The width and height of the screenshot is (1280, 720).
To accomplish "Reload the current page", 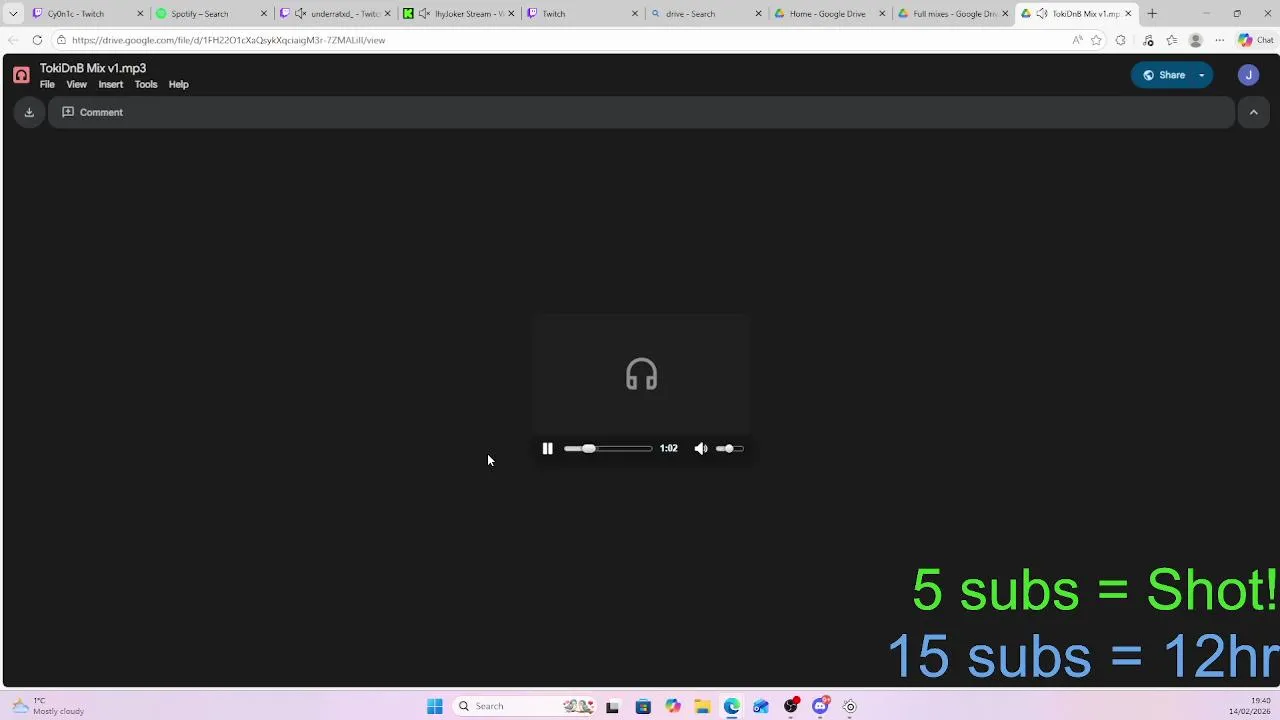I will click(x=37, y=40).
